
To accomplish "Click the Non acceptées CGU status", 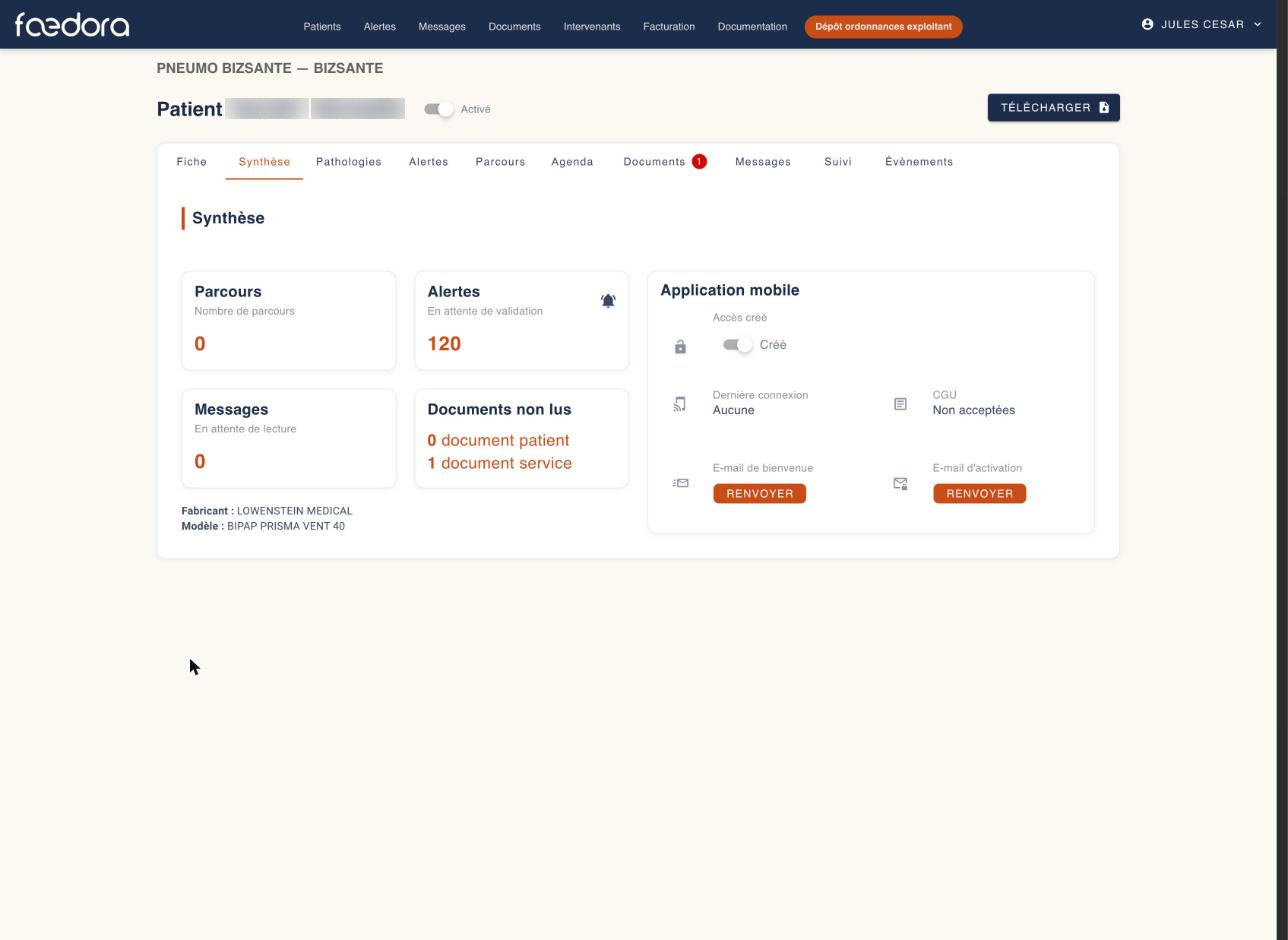I will pyautogui.click(x=974, y=410).
